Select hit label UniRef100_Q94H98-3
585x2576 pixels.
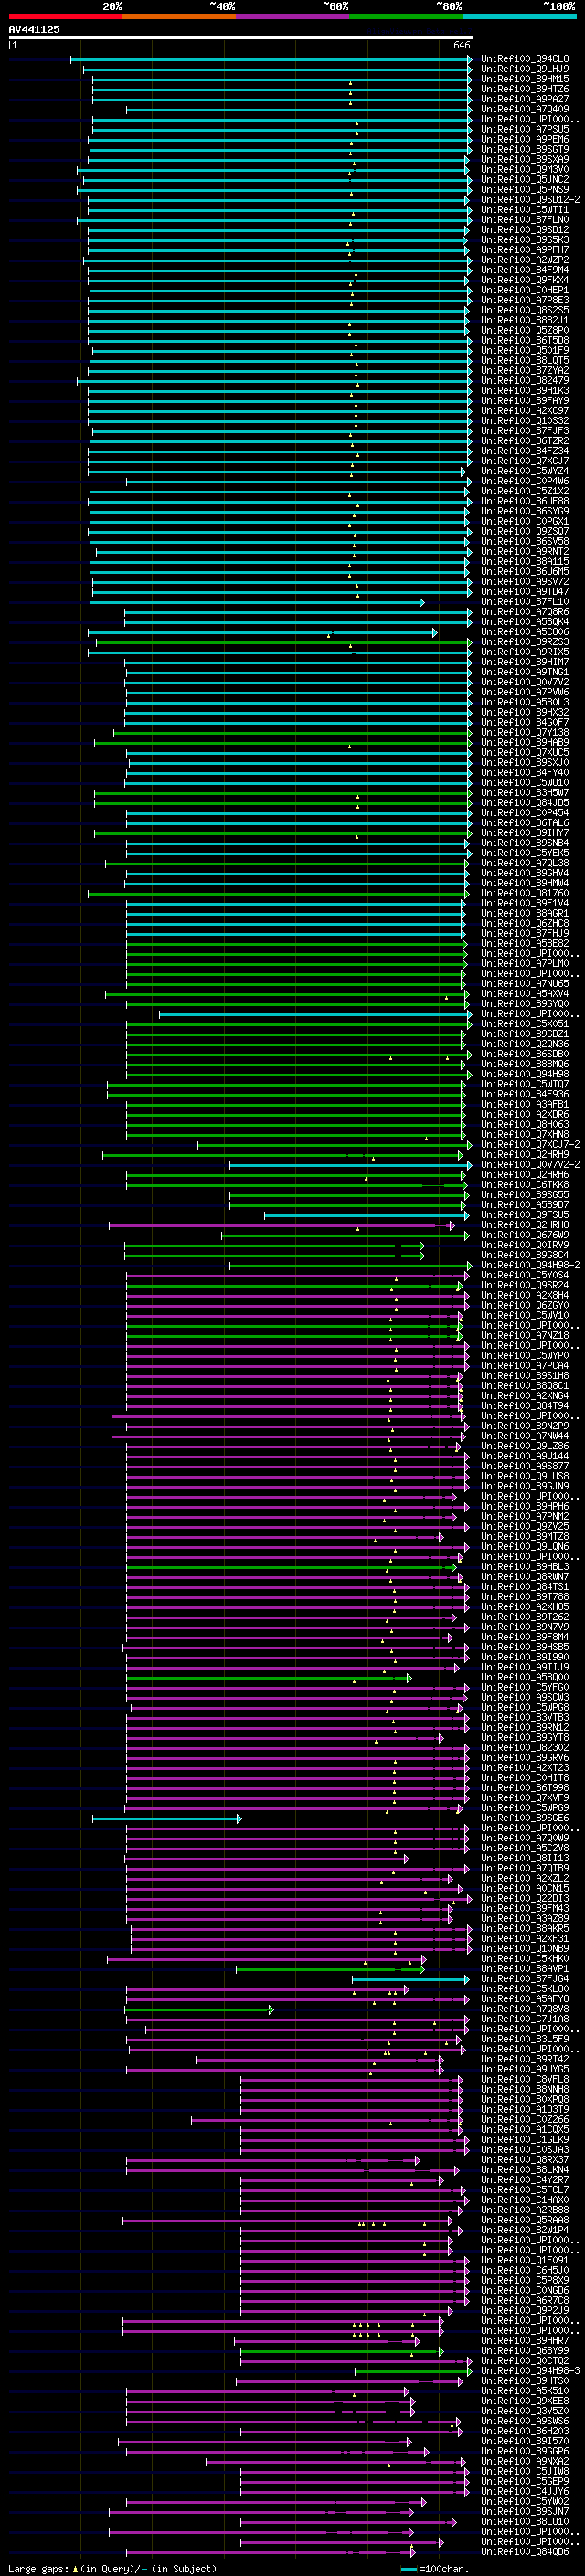[x=530, y=2371]
